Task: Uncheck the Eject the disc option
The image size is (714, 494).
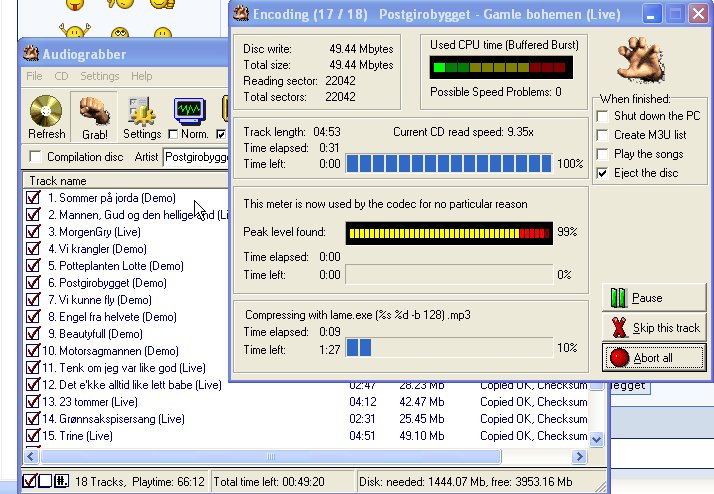Action: coord(602,173)
